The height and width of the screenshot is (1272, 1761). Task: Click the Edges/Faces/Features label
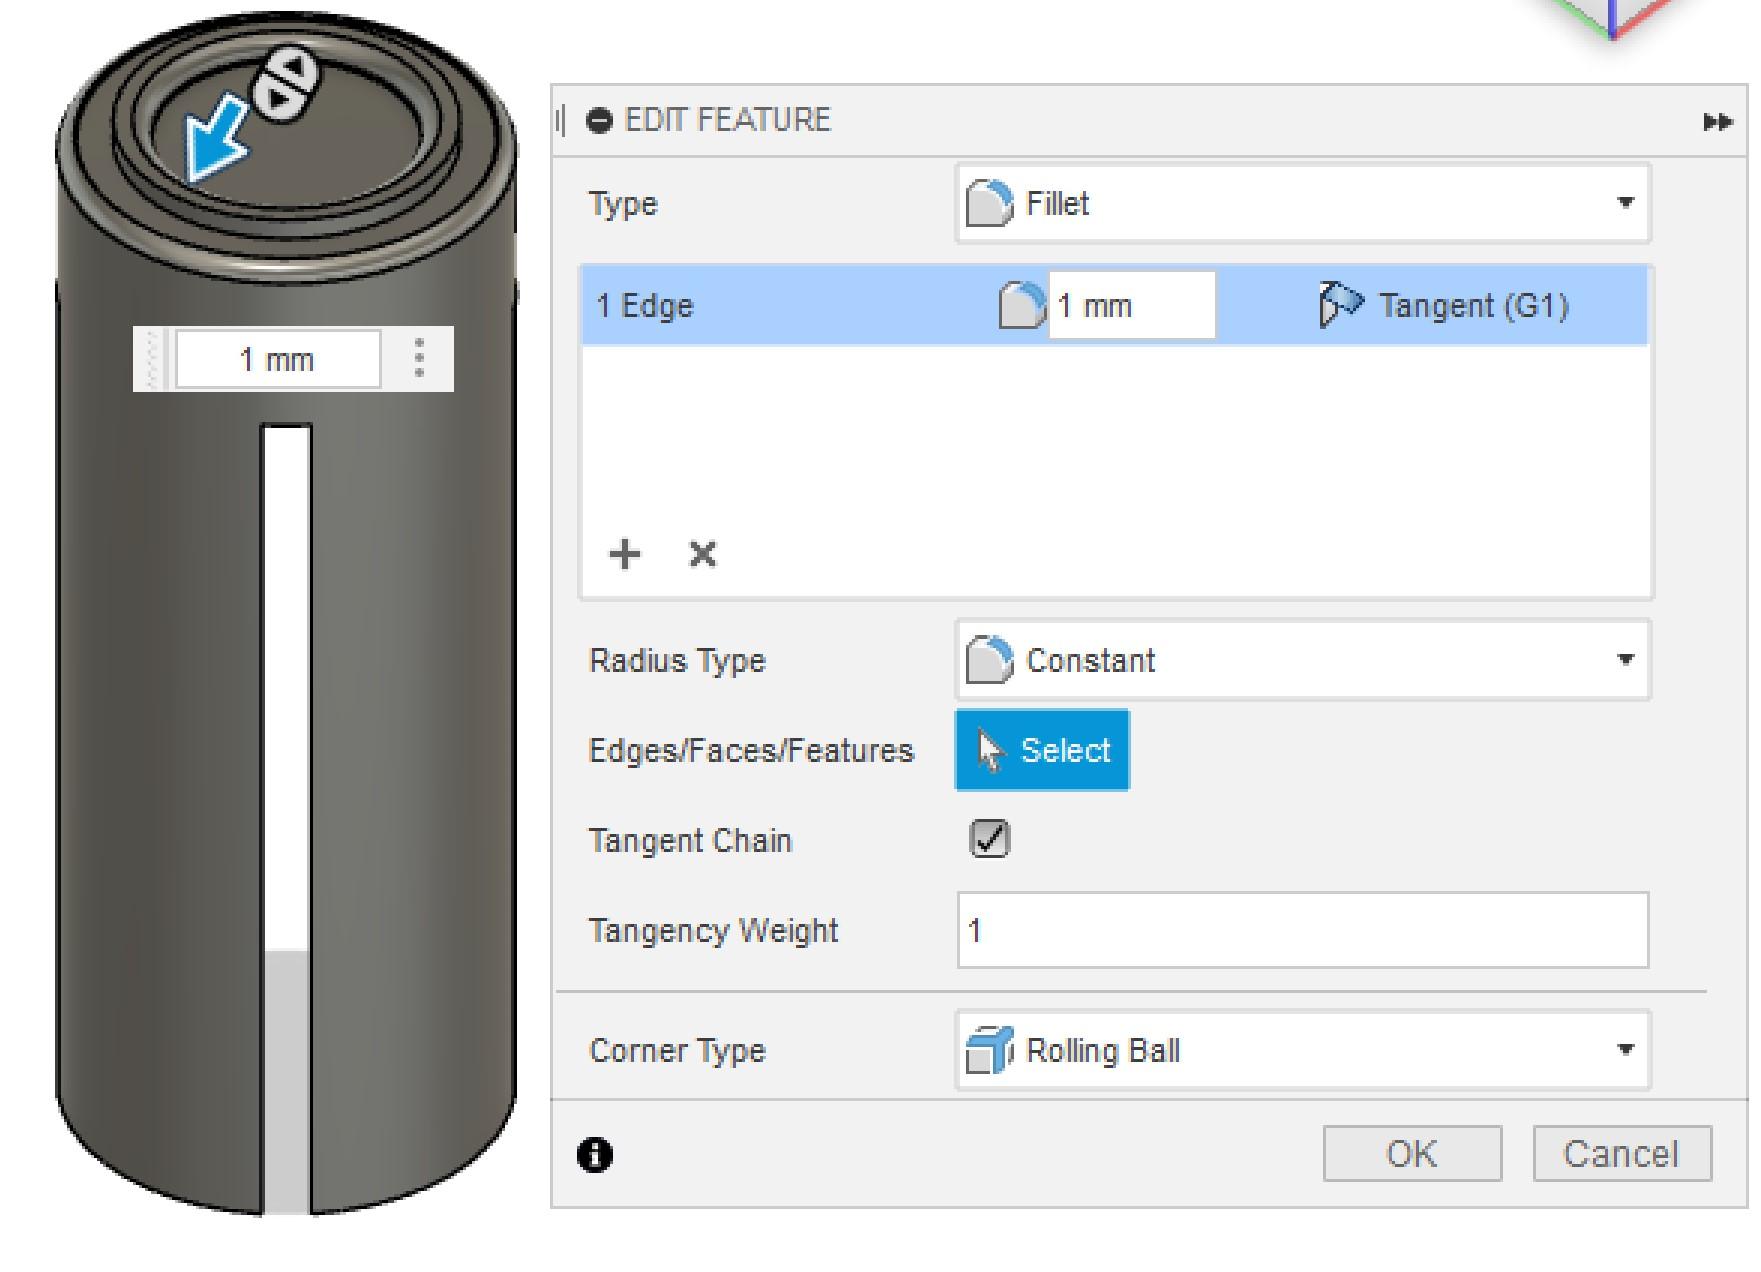pos(751,751)
